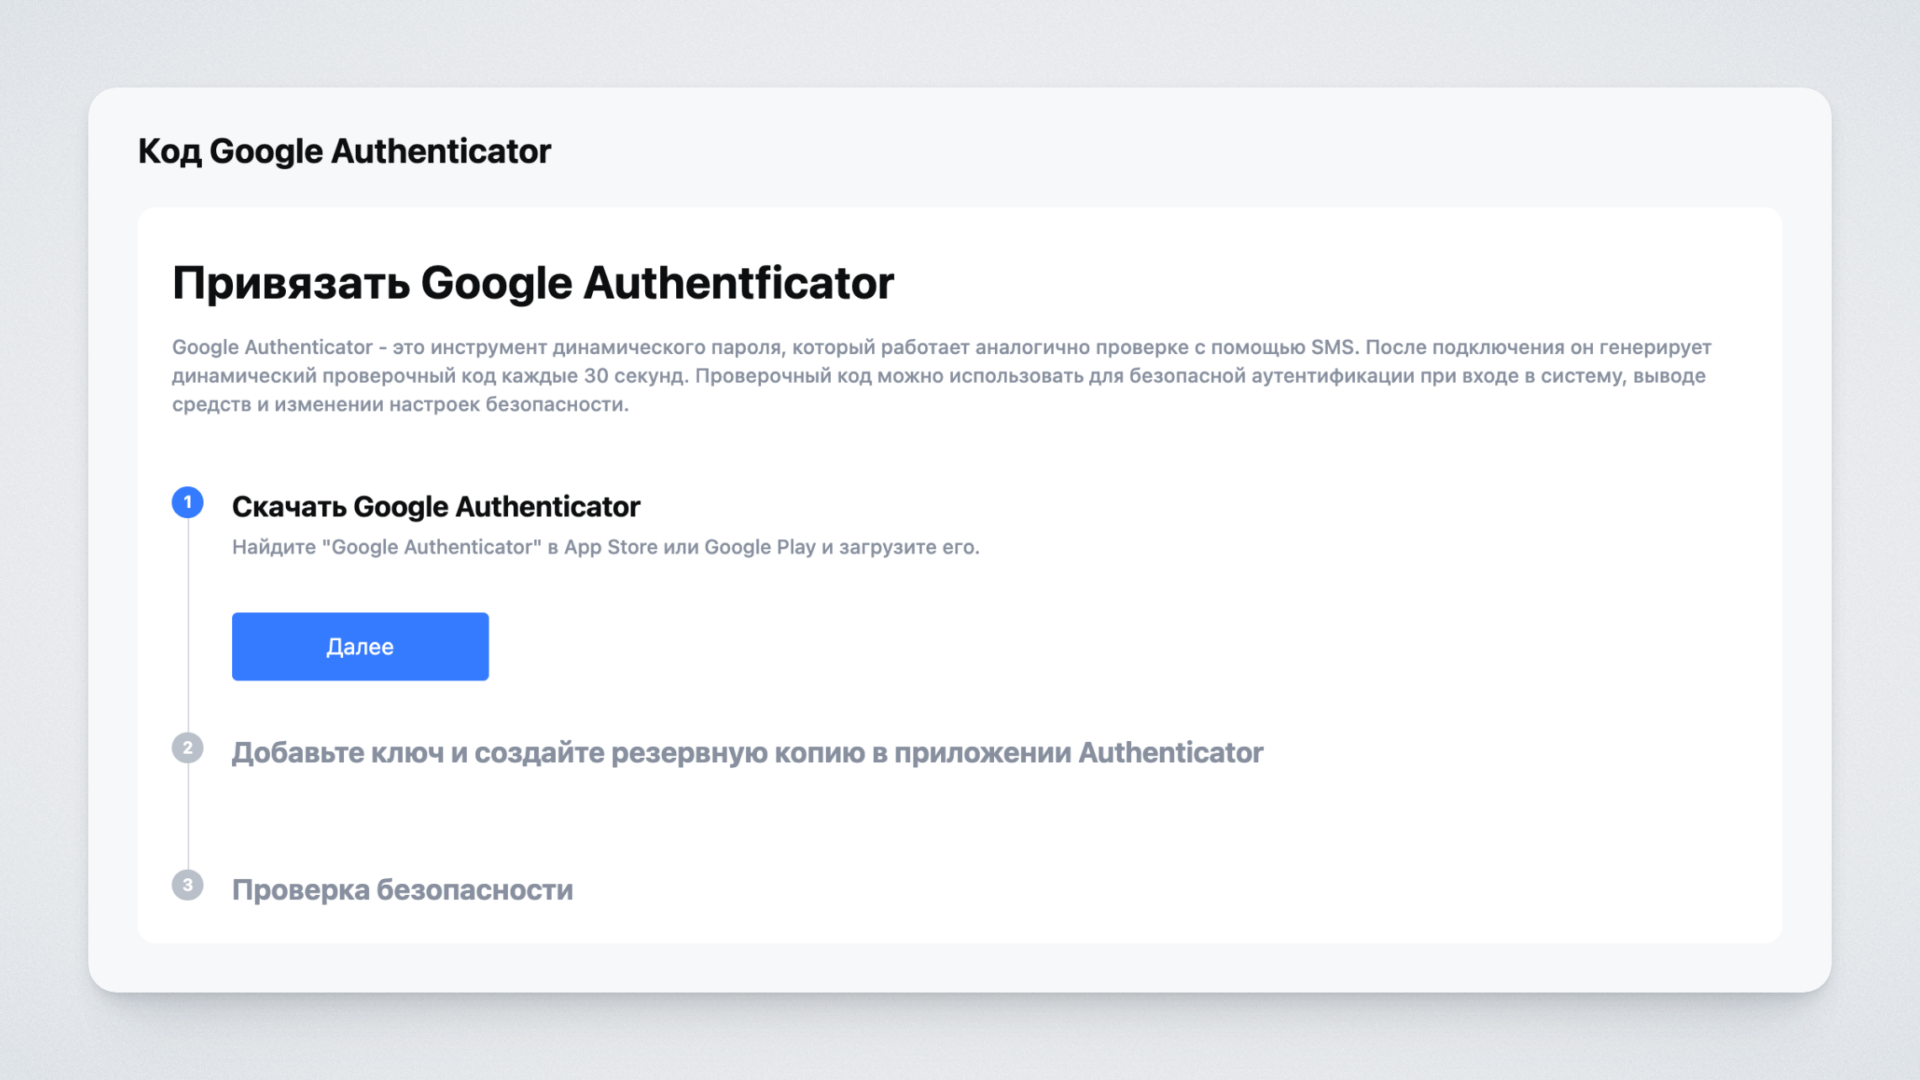Expand the Добавьте ключ и создайте резервную копию step
The image size is (1920, 1080).
(747, 753)
